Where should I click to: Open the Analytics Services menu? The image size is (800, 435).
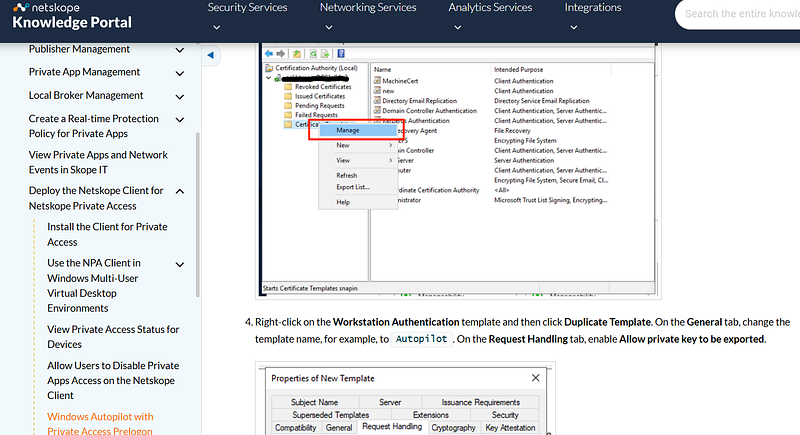coord(490,8)
